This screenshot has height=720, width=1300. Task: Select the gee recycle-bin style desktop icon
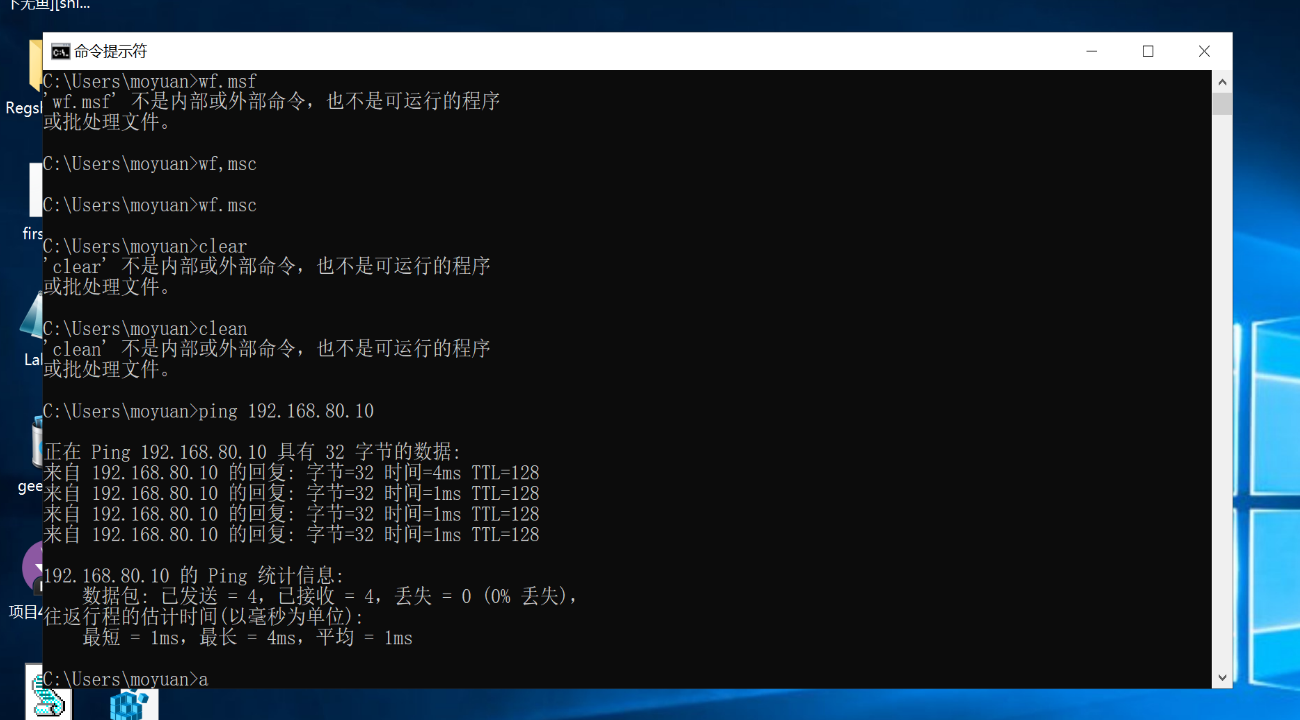(32, 455)
